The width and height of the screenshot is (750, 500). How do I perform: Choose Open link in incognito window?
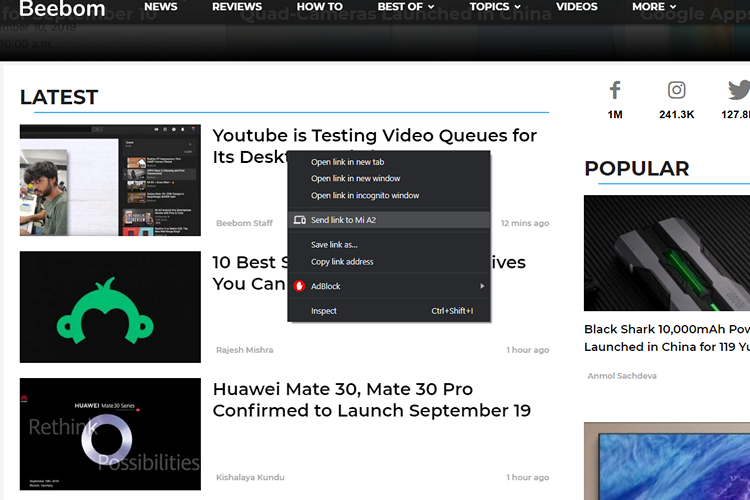pos(365,196)
